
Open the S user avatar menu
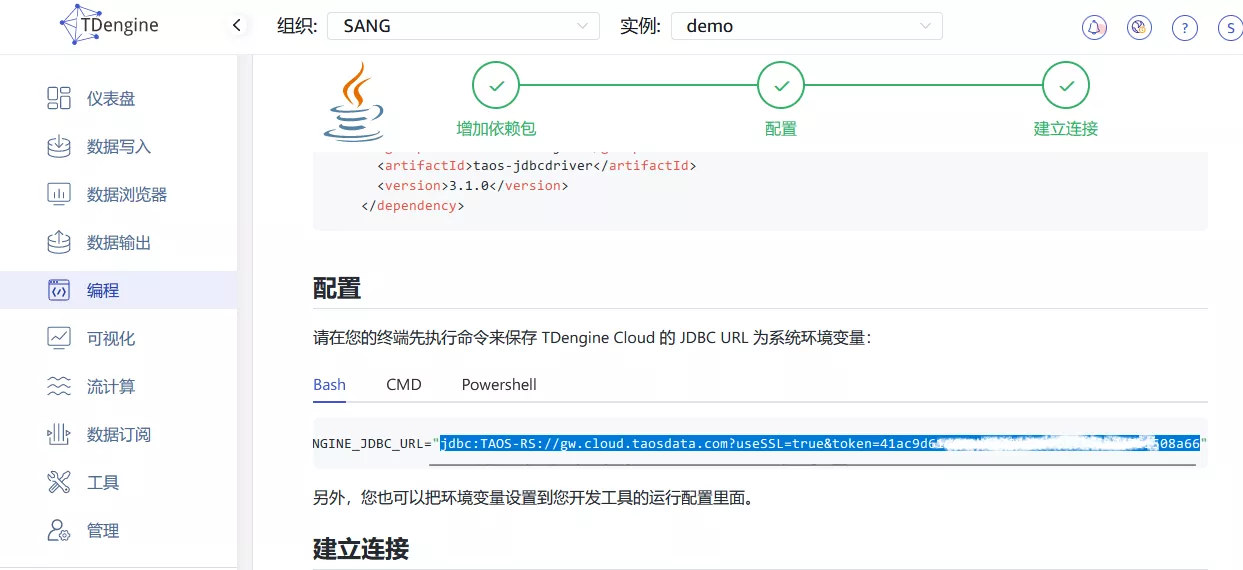coord(1230,28)
